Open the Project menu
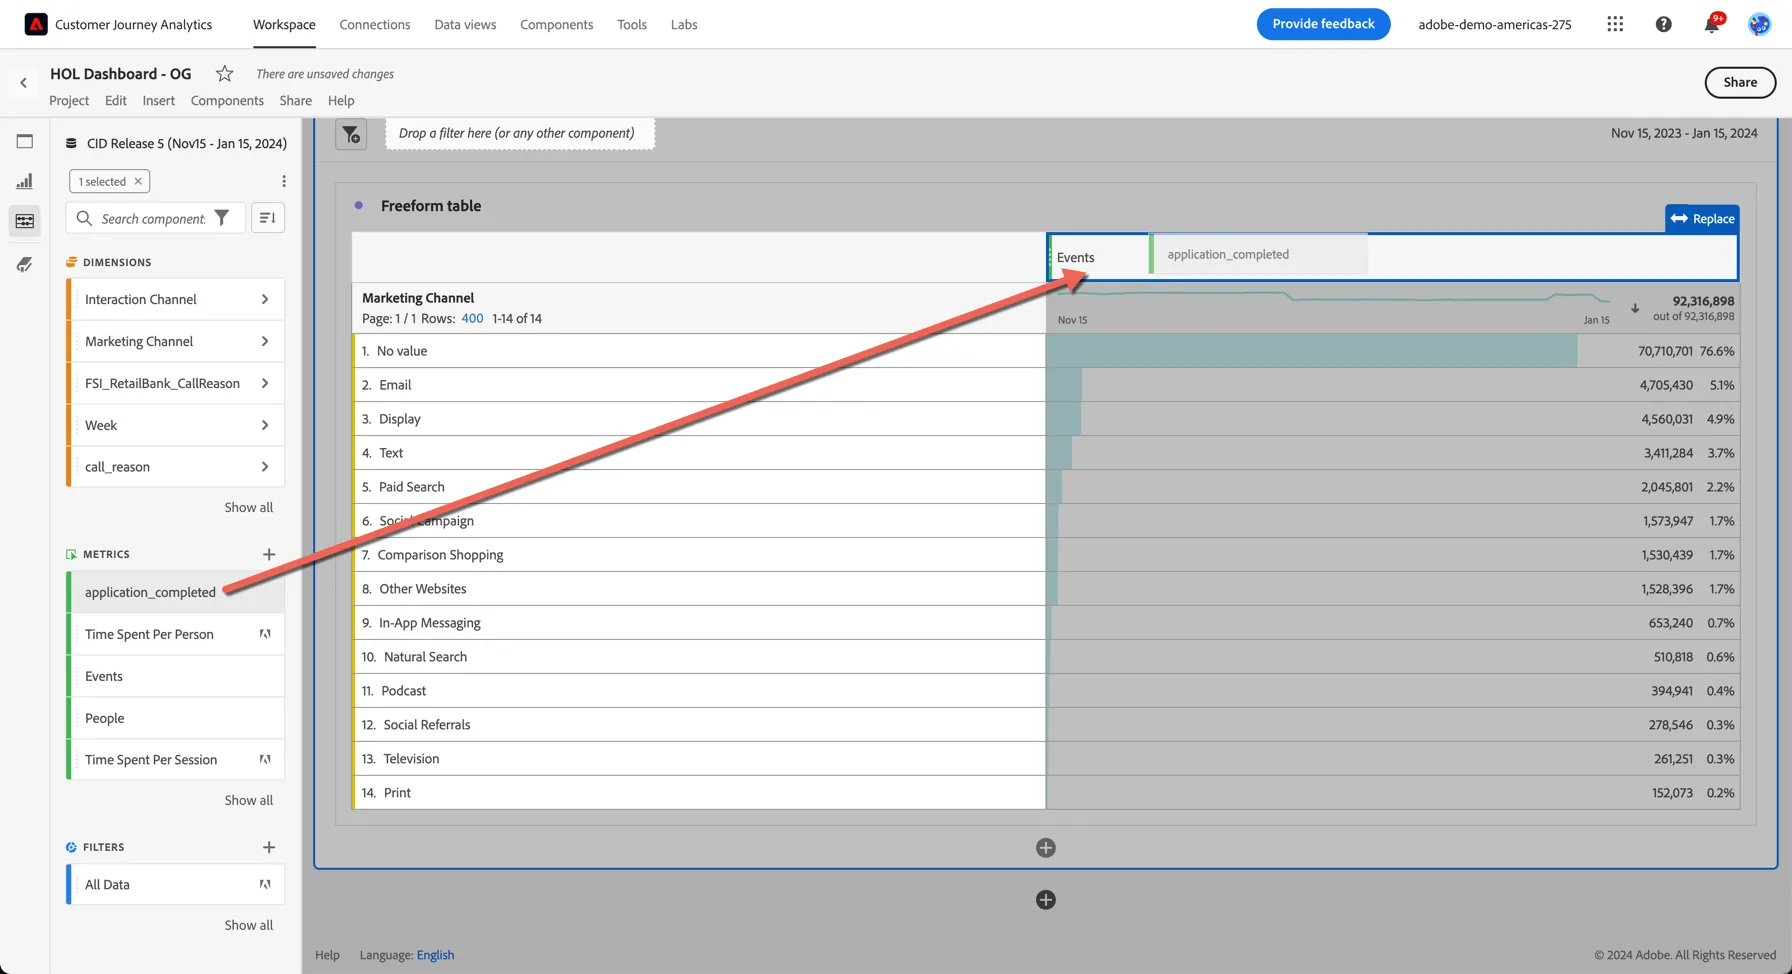This screenshot has height=974, width=1792. point(69,100)
